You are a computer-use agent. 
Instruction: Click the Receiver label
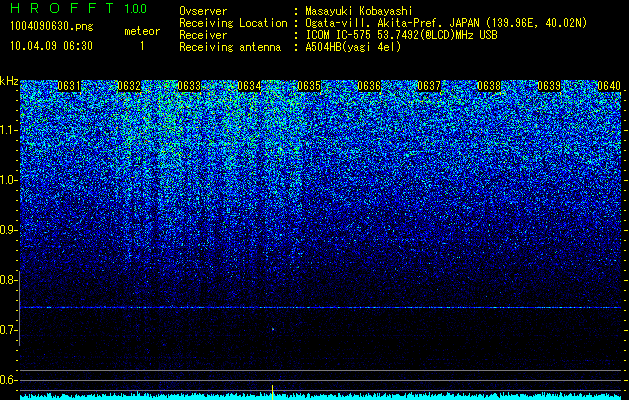click(203, 35)
